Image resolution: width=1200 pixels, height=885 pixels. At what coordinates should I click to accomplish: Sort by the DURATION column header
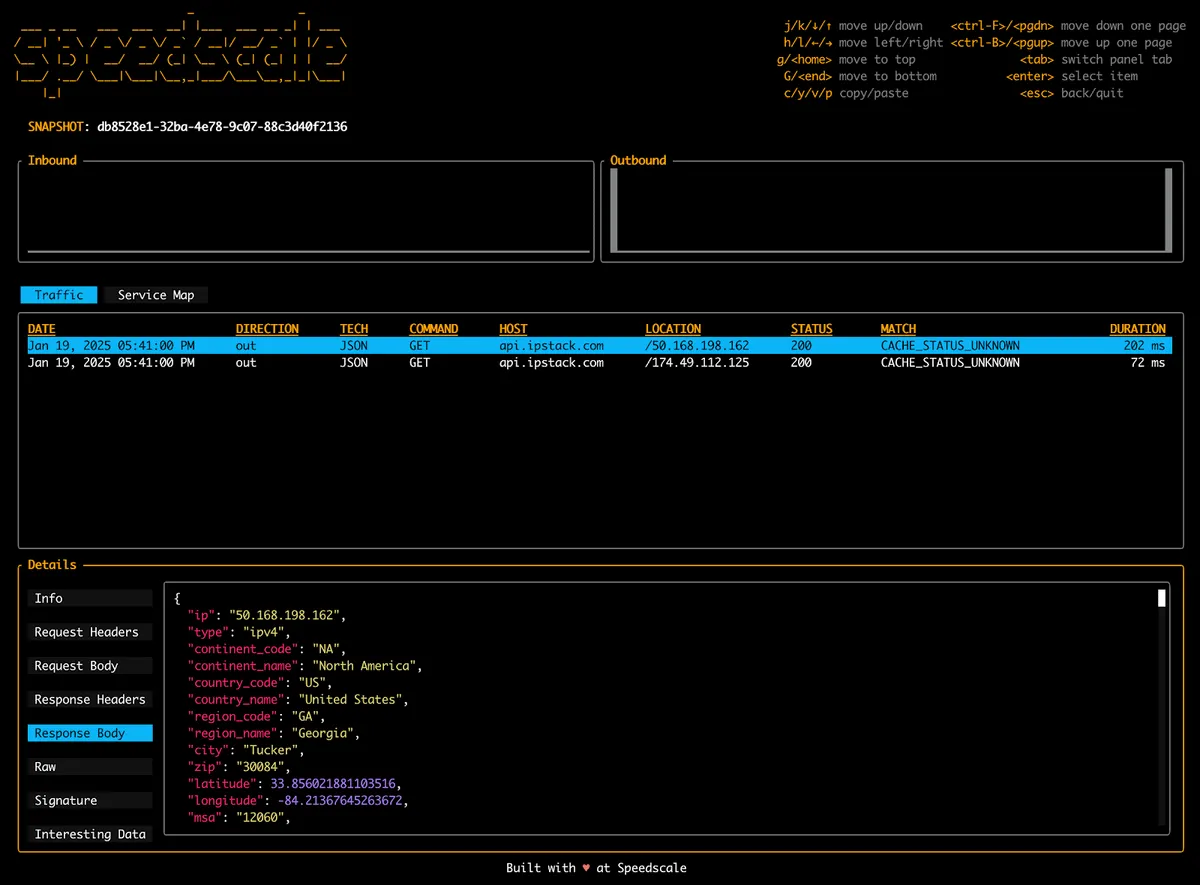[x=1137, y=328]
